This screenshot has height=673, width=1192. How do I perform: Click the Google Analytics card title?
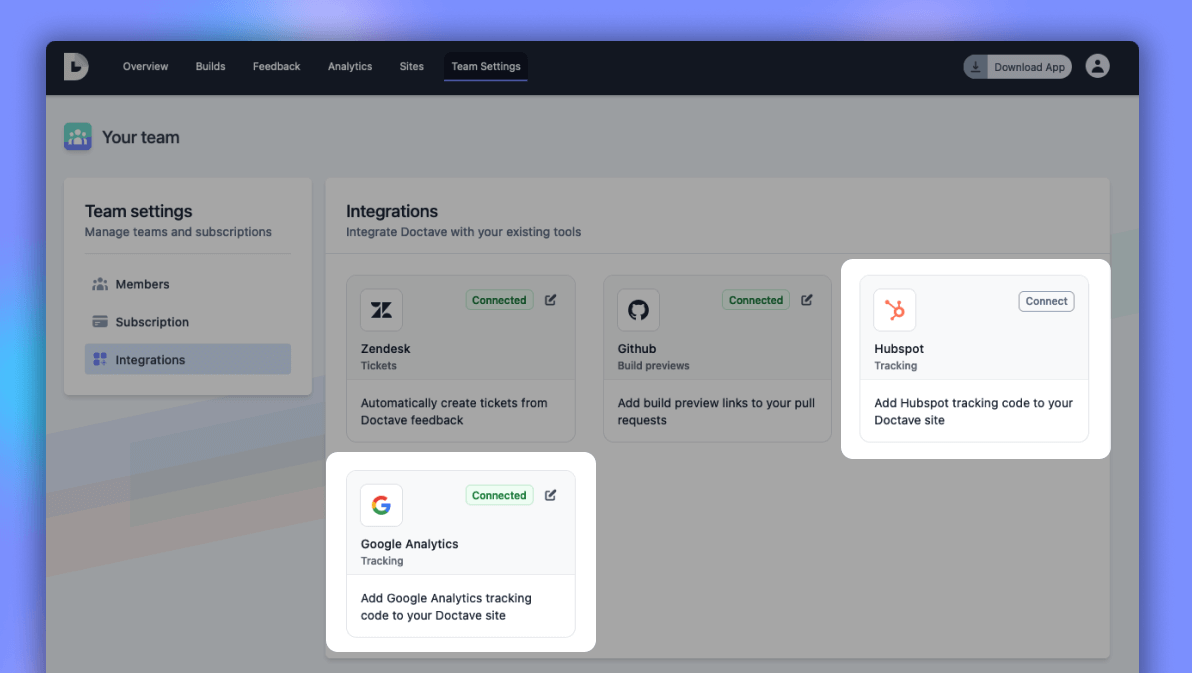[x=409, y=544]
